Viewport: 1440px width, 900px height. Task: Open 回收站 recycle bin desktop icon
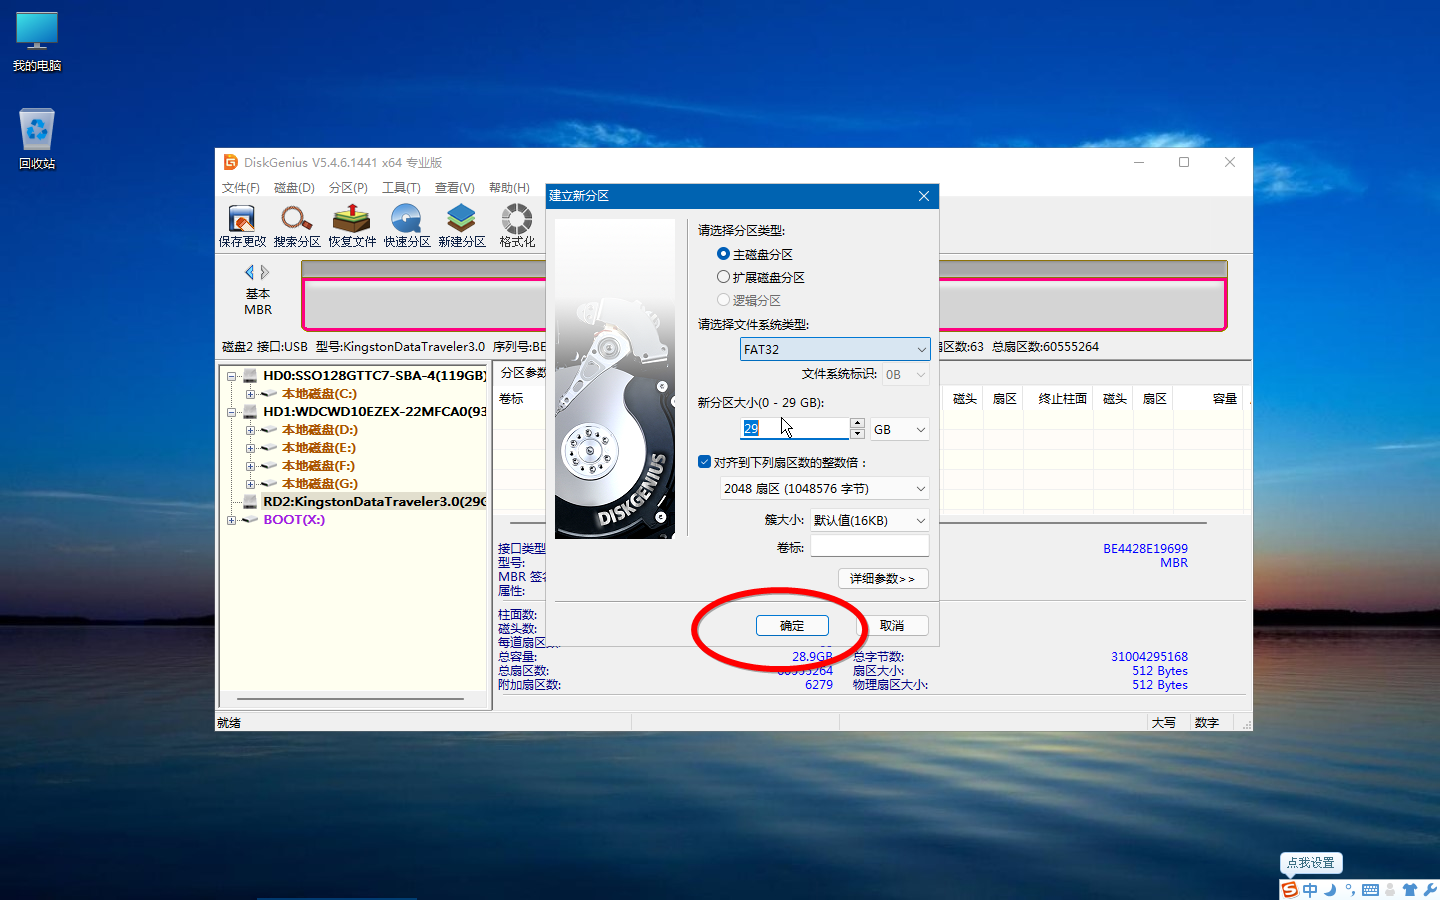37,139
